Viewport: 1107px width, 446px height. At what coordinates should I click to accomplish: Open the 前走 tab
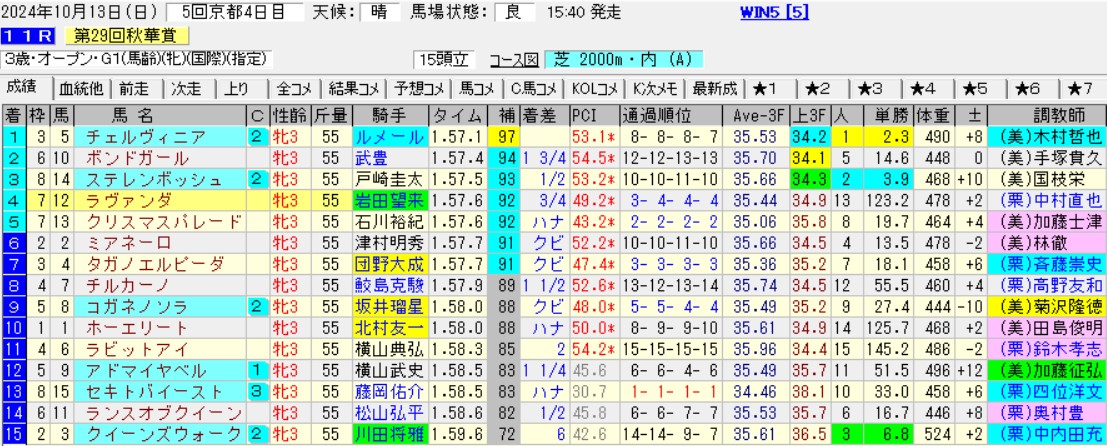click(x=135, y=88)
